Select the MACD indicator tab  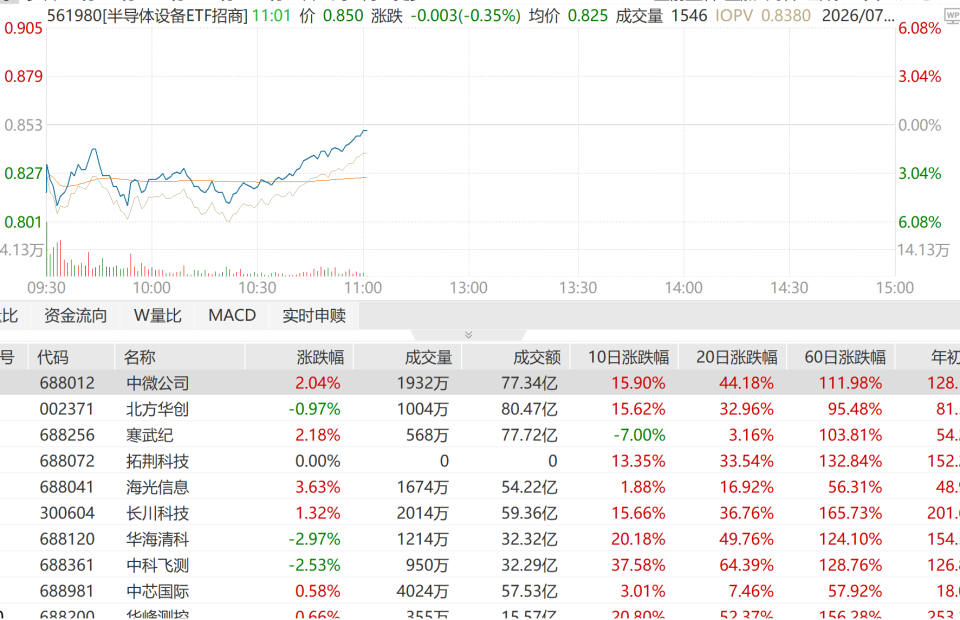[232, 316]
